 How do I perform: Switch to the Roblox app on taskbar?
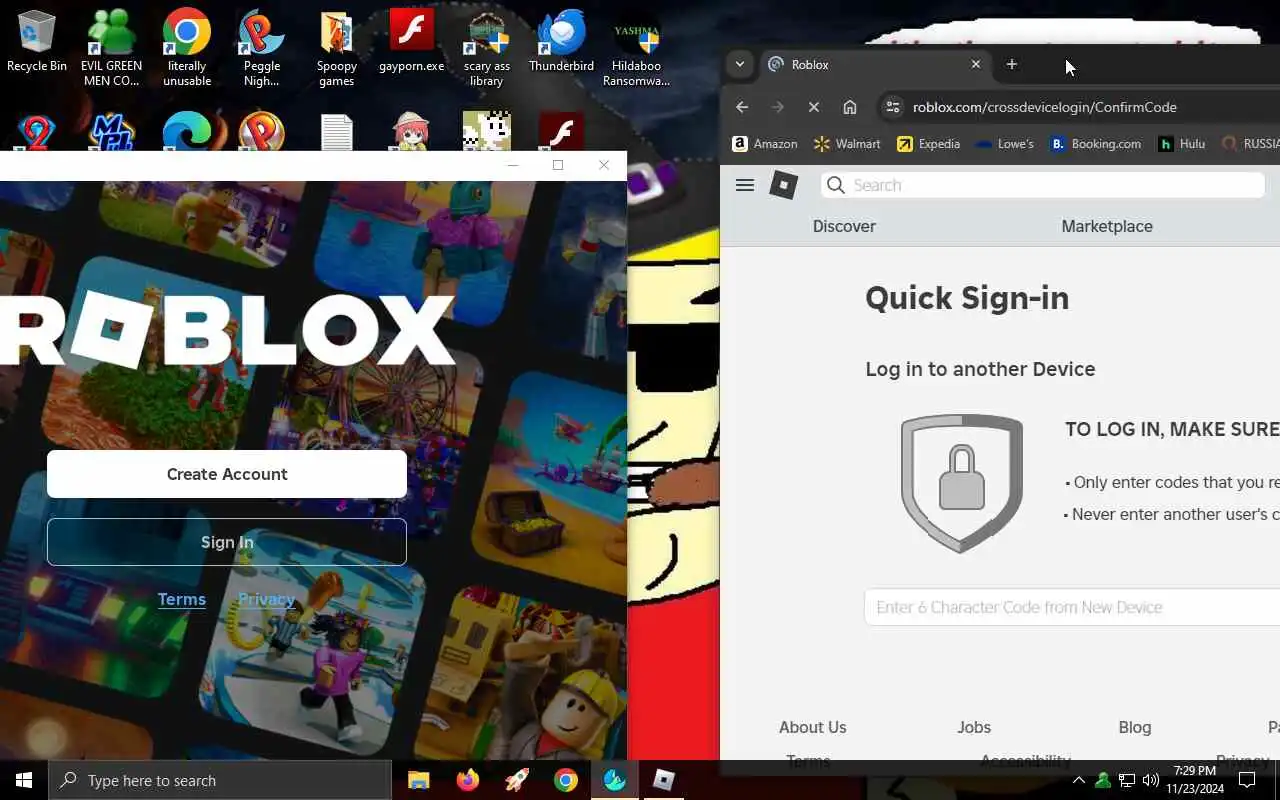click(664, 780)
